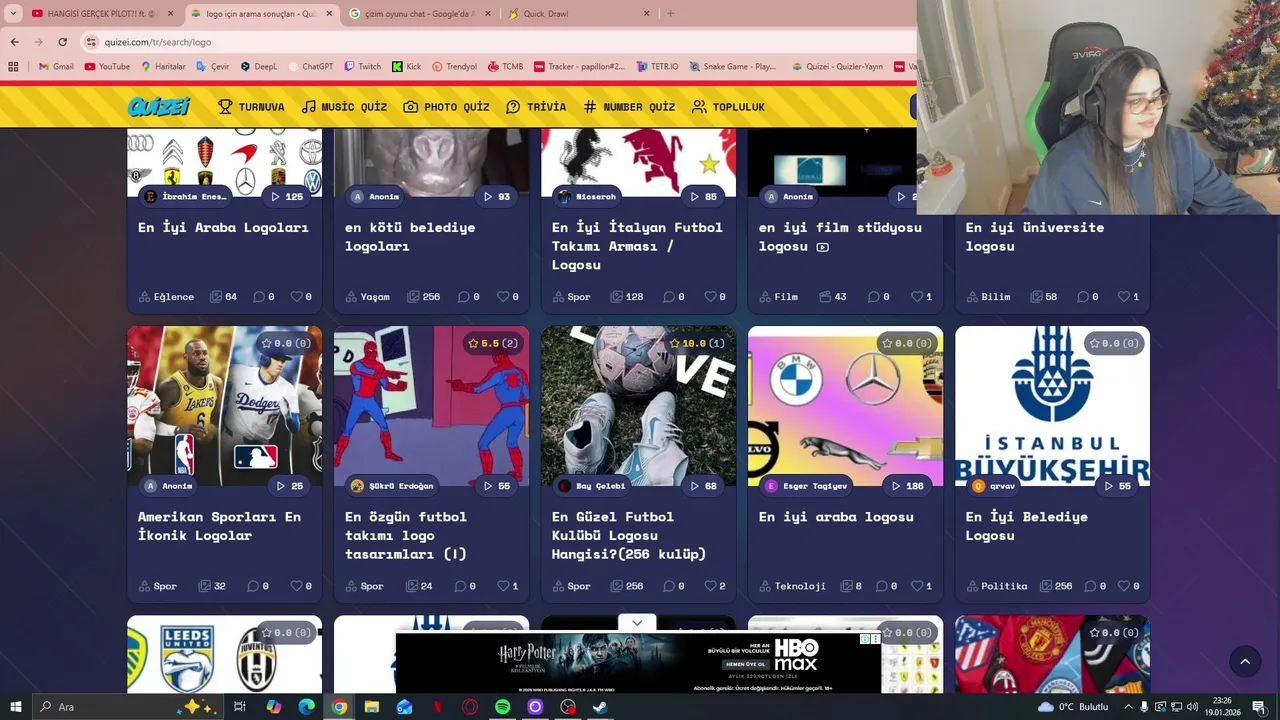1280x720 pixels.
Task: Open the Gmail bookmark
Action: click(x=56, y=67)
